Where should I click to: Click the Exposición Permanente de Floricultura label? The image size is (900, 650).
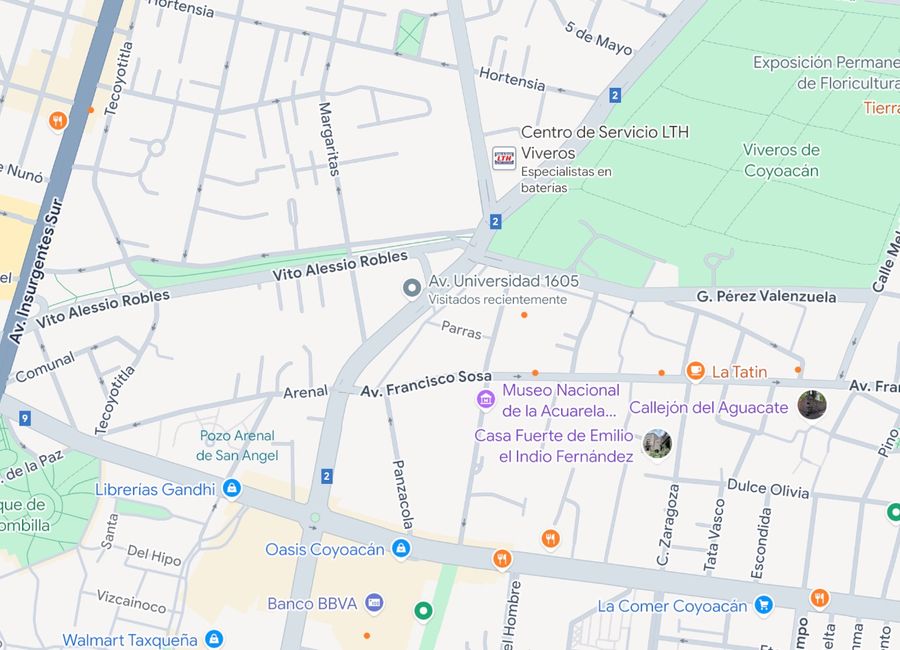(x=827, y=72)
